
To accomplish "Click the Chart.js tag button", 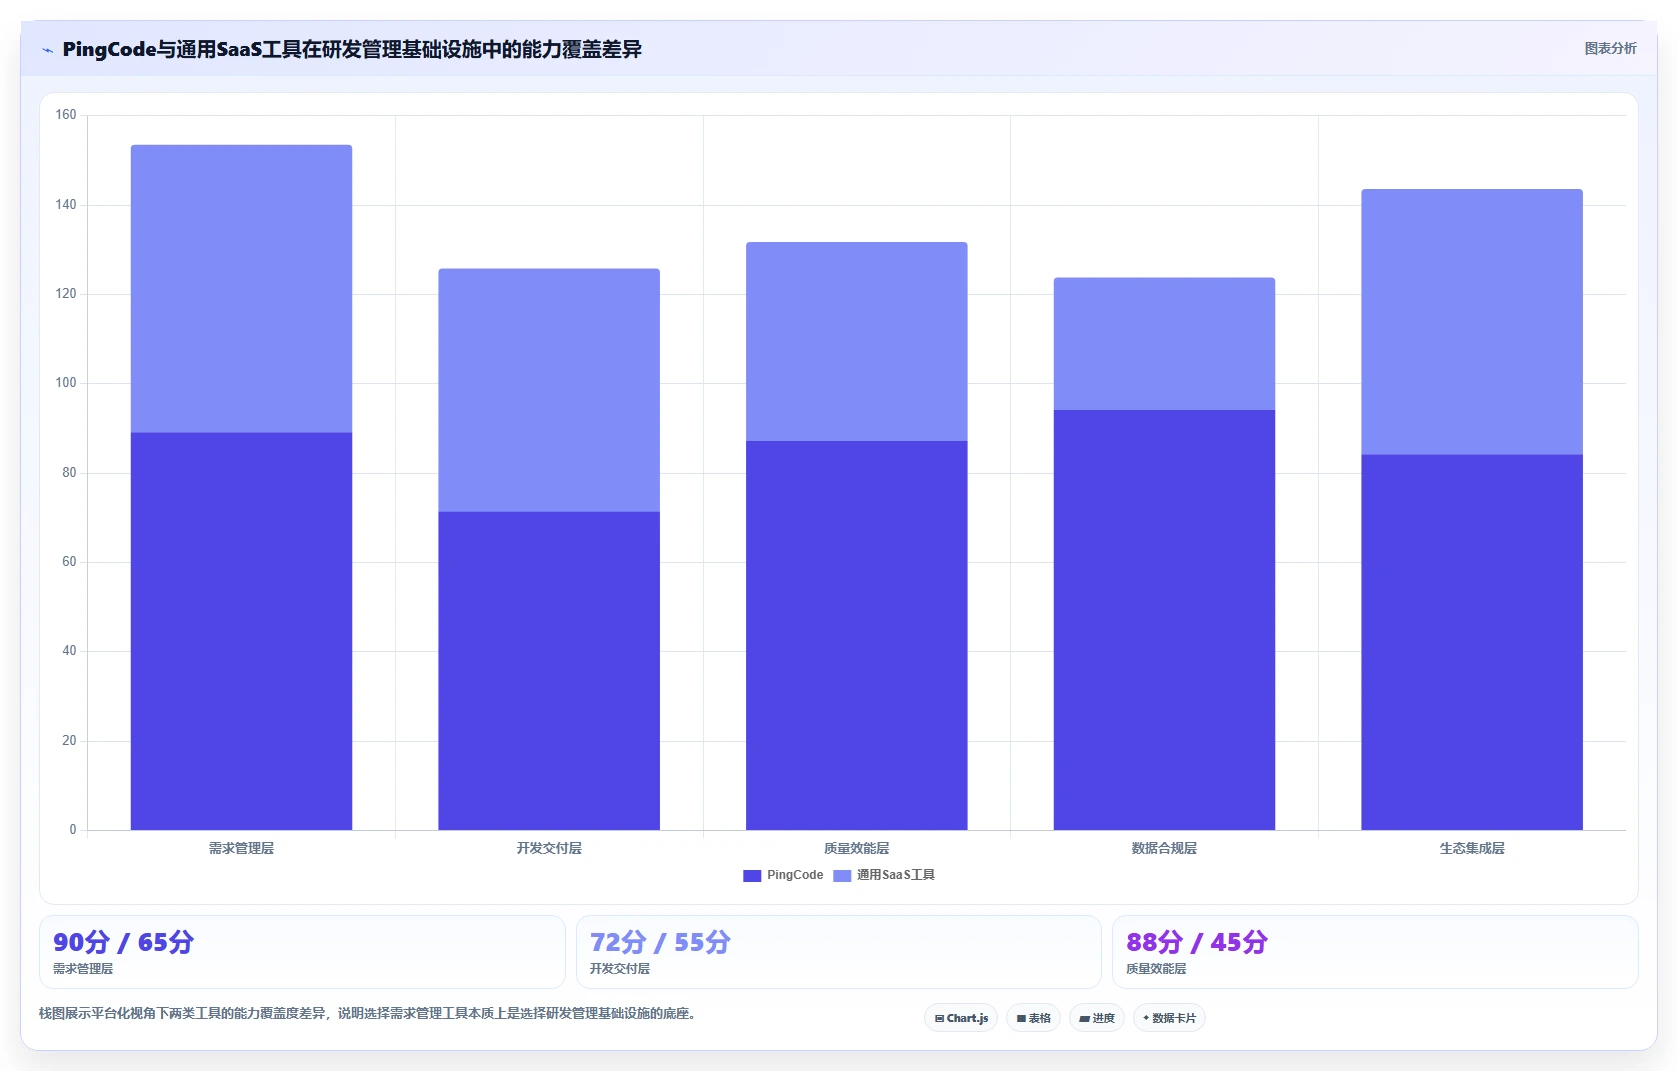I will coord(961,1018).
